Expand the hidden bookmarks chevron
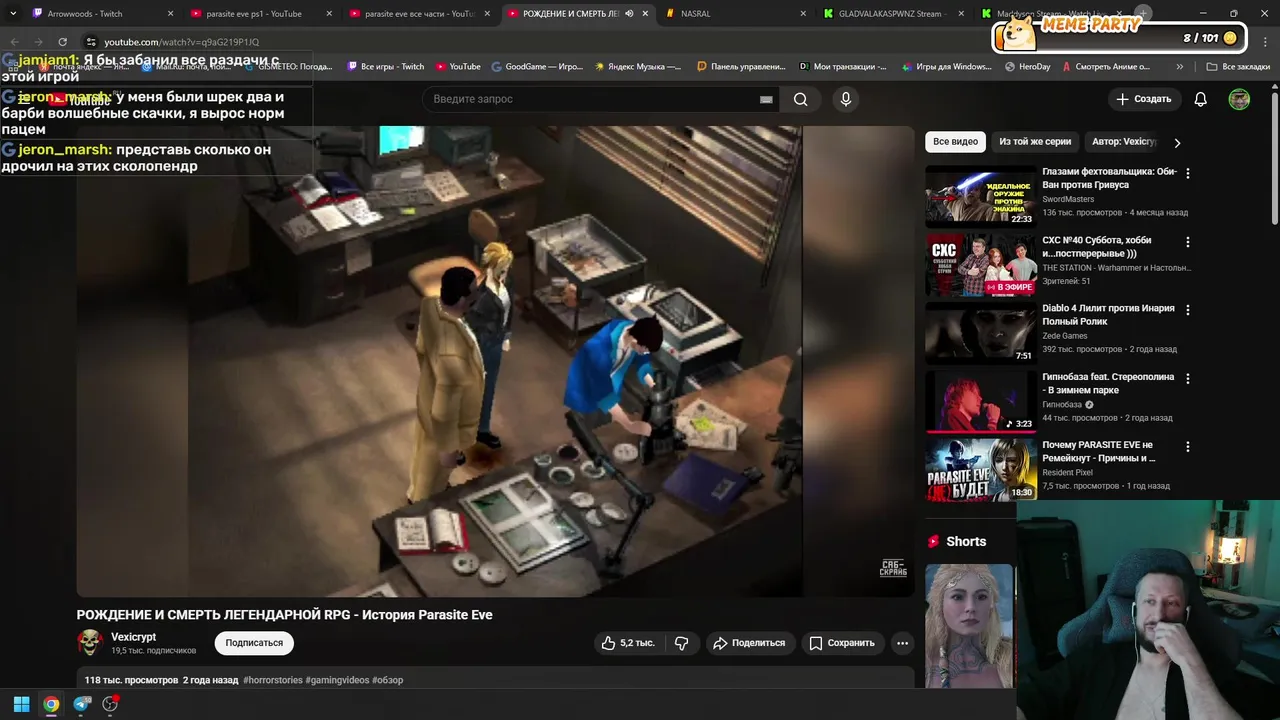1280x720 pixels. coord(1180,67)
